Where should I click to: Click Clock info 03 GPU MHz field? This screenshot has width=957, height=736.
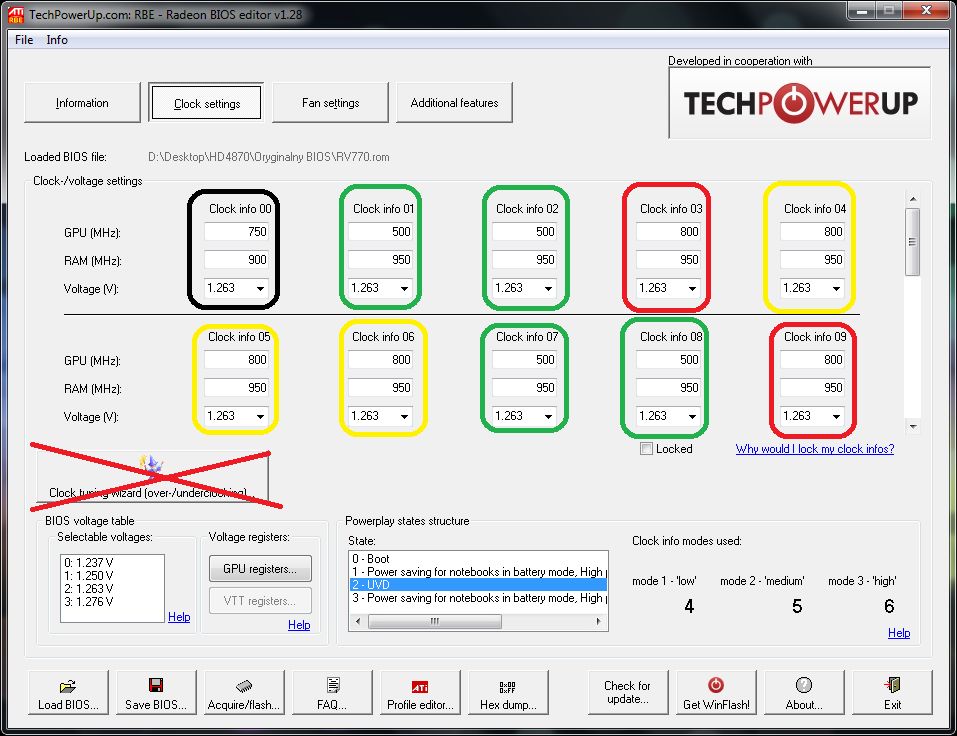click(x=668, y=232)
